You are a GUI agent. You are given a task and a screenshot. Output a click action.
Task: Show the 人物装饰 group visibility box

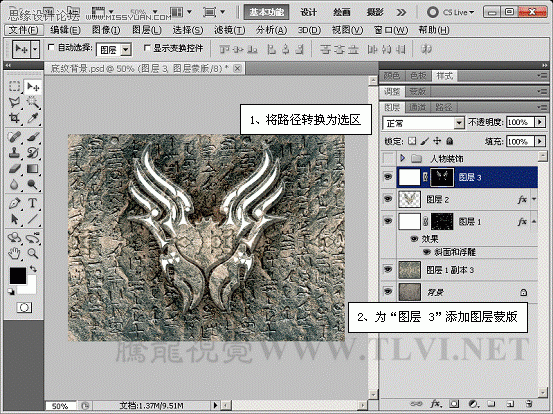tap(388, 158)
